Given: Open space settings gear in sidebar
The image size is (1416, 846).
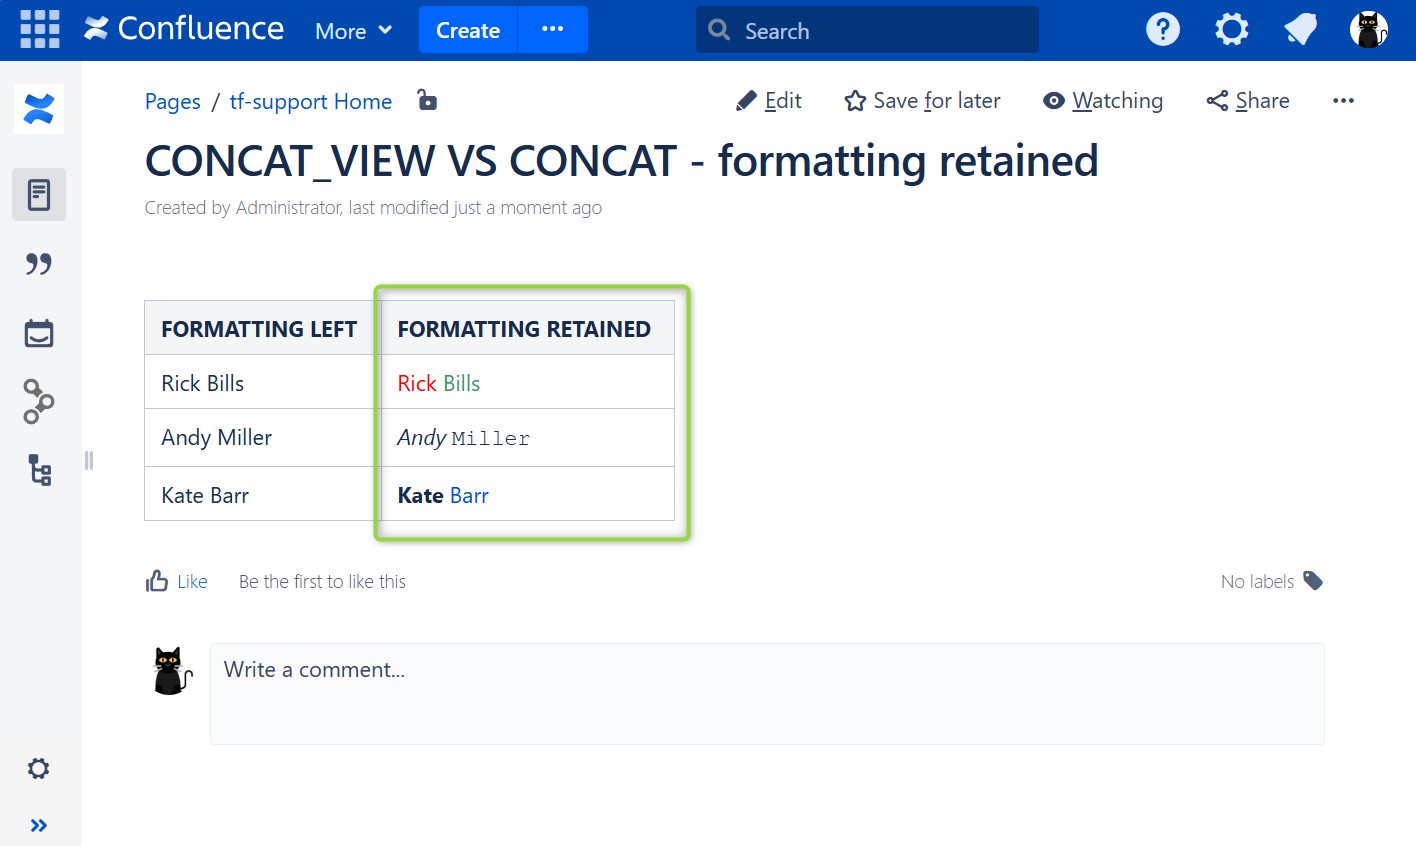Looking at the screenshot, I should [38, 768].
